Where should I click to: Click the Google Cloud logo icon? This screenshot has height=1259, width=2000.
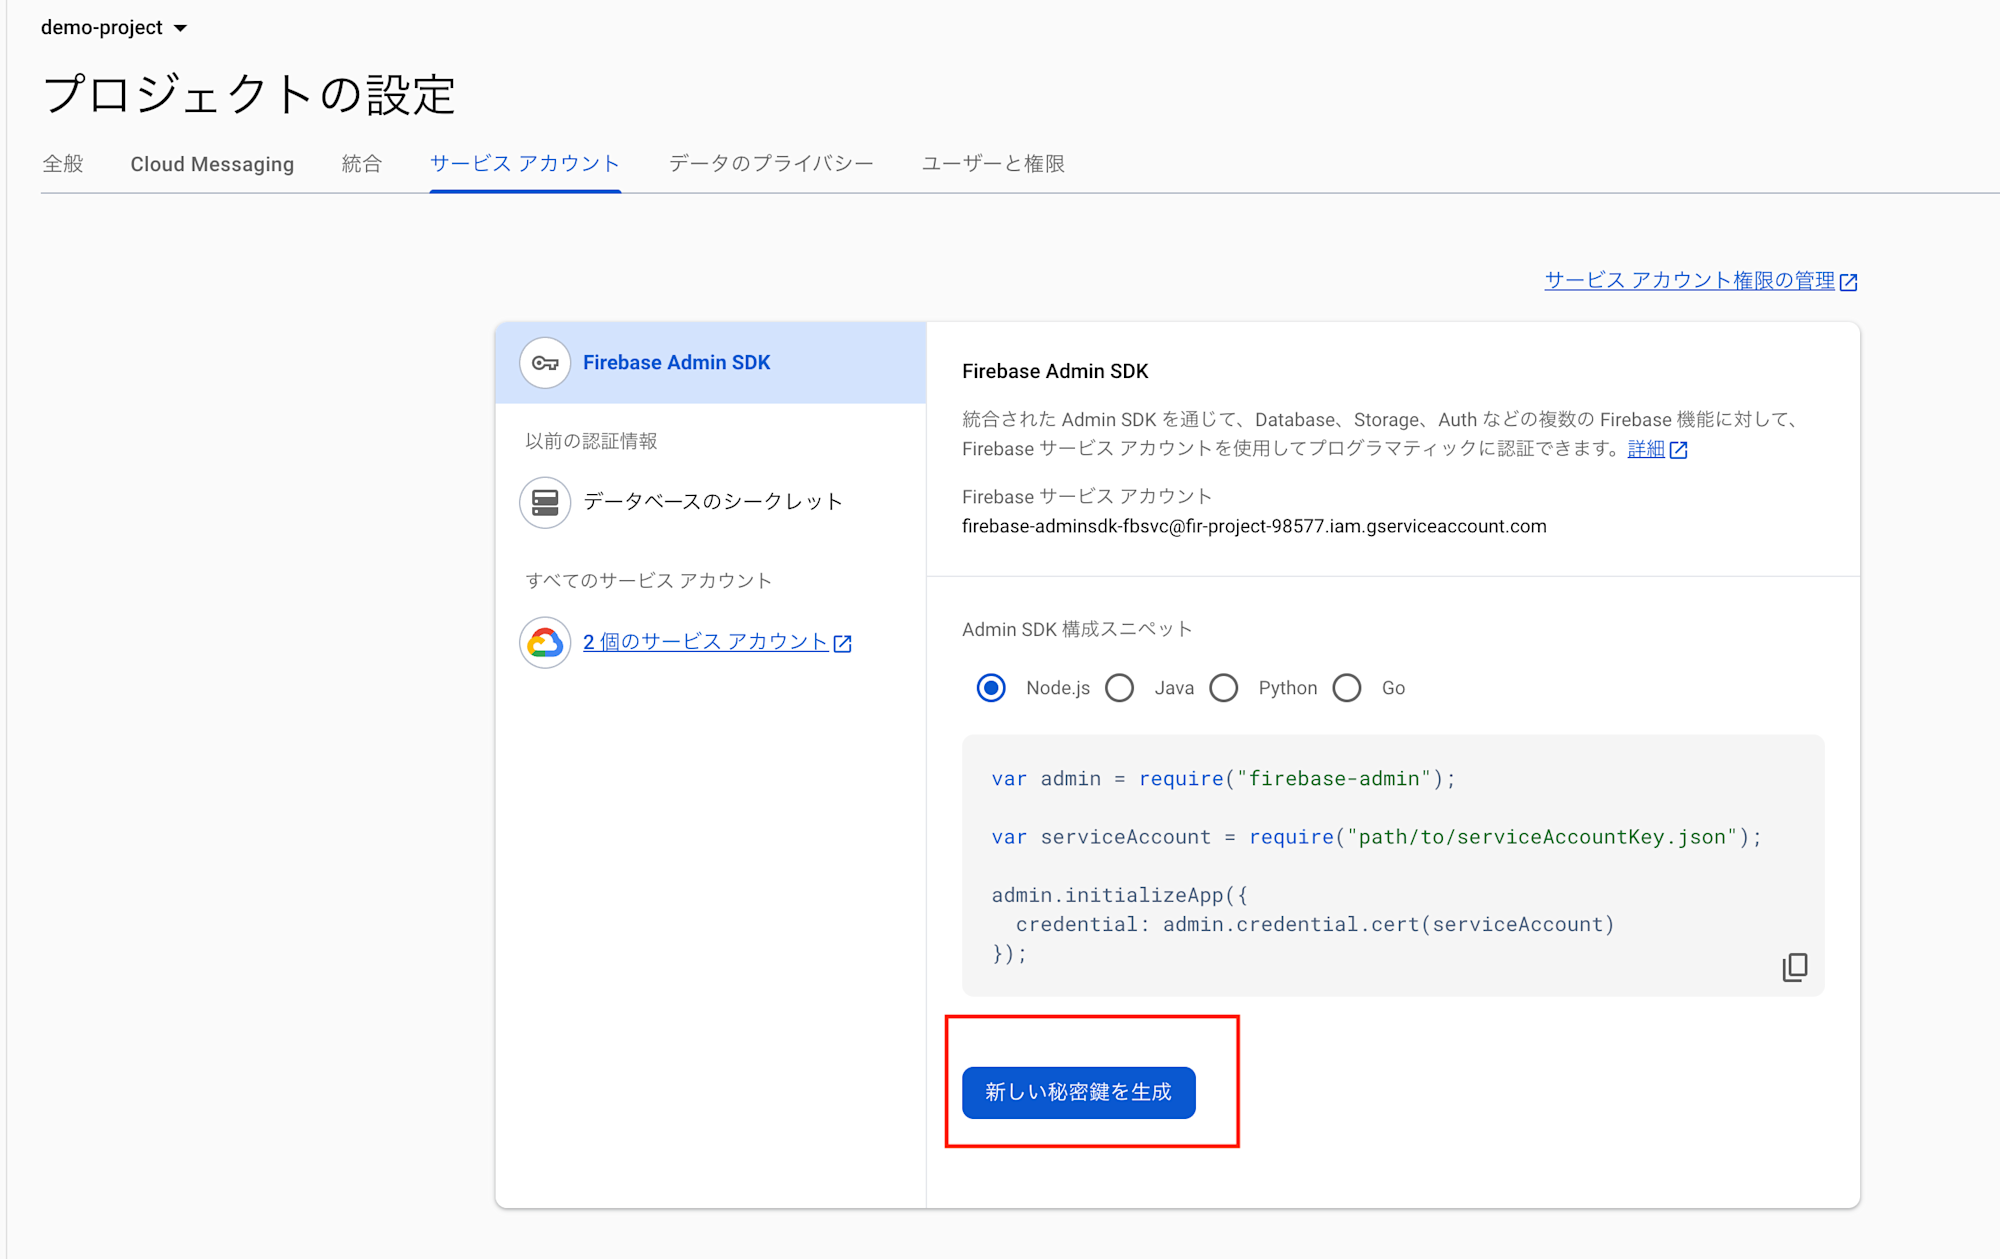pos(545,642)
